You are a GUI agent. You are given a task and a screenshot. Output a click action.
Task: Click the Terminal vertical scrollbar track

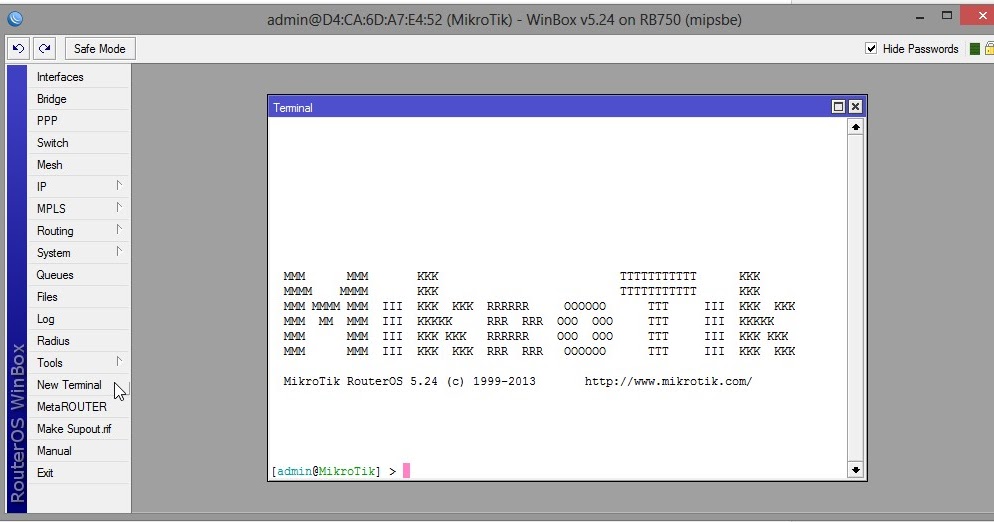coord(855,298)
